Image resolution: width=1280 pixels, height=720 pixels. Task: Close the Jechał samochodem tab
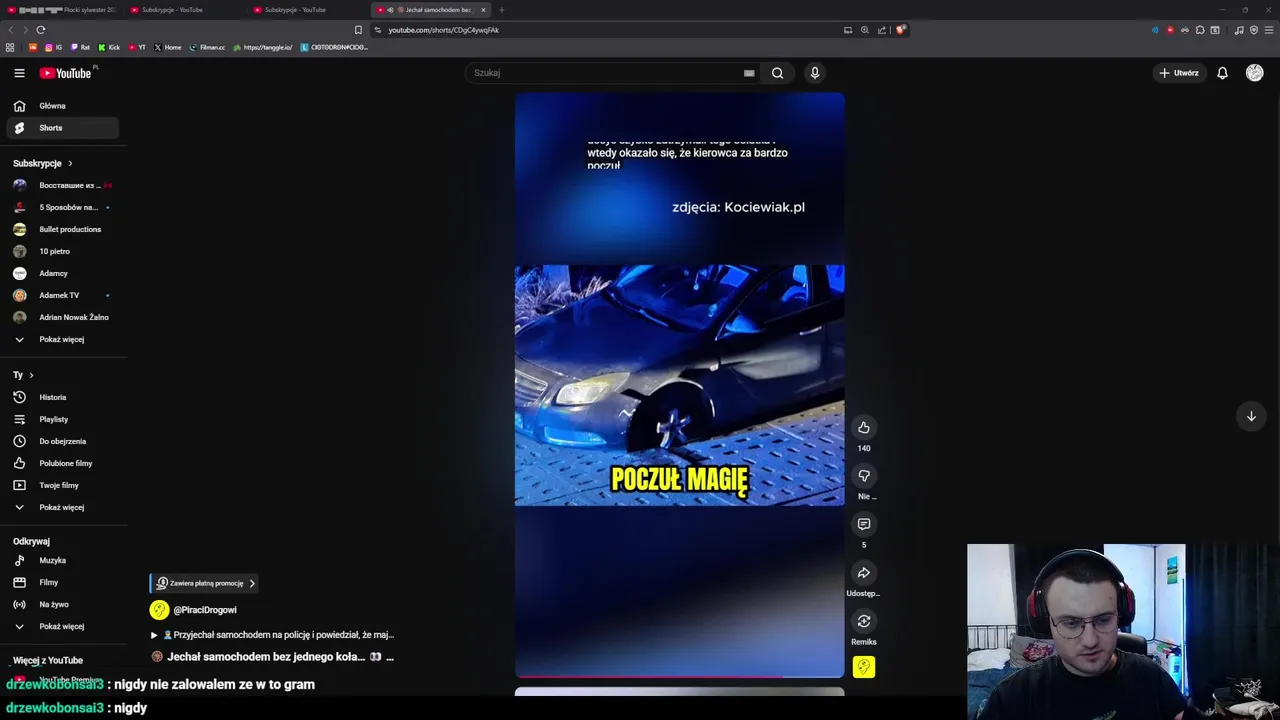[x=483, y=10]
